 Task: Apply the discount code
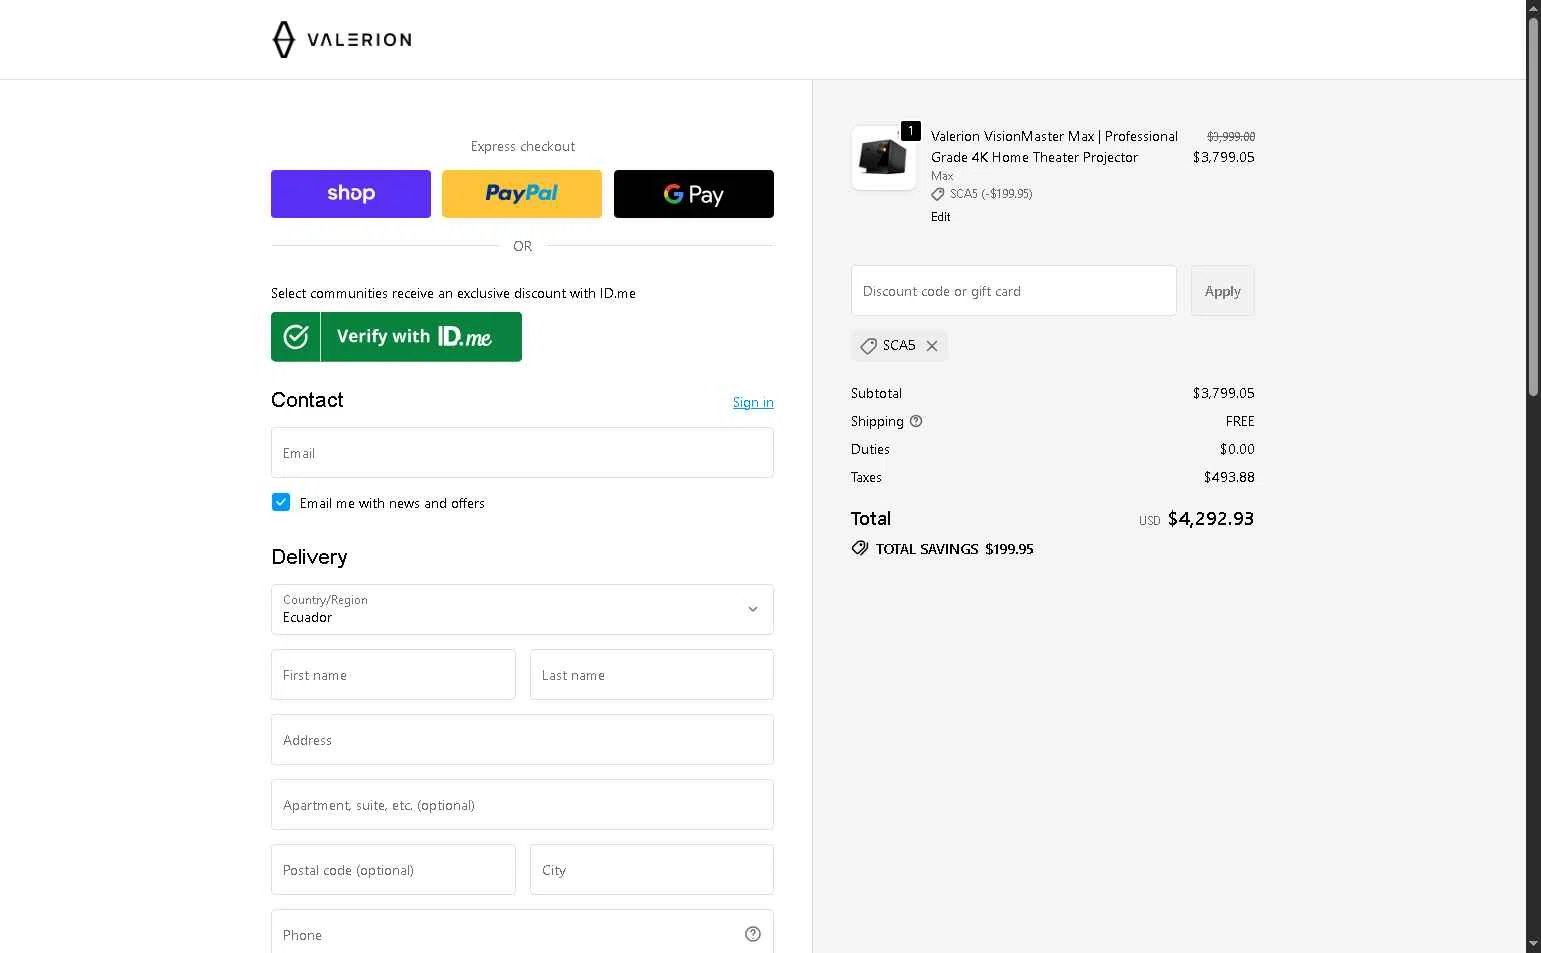point(1222,291)
